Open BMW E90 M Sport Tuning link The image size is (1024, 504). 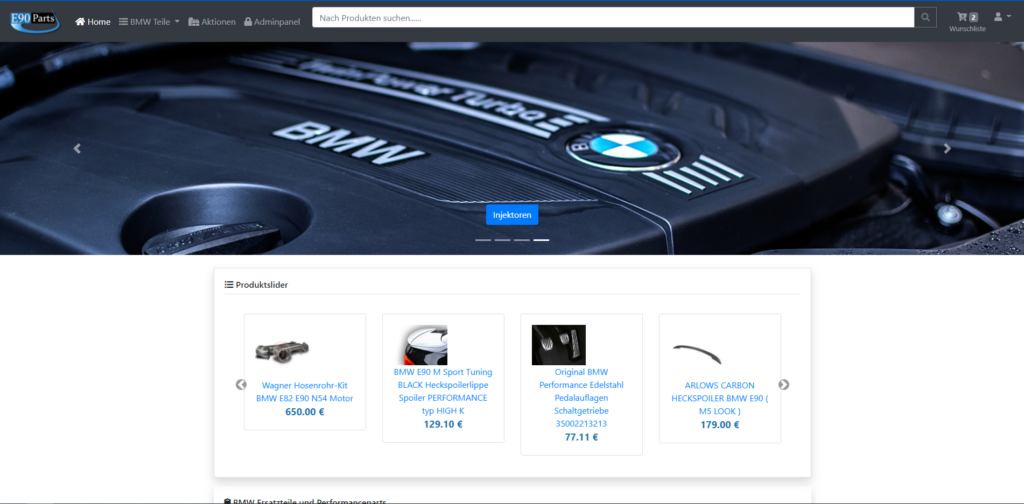[x=443, y=391]
